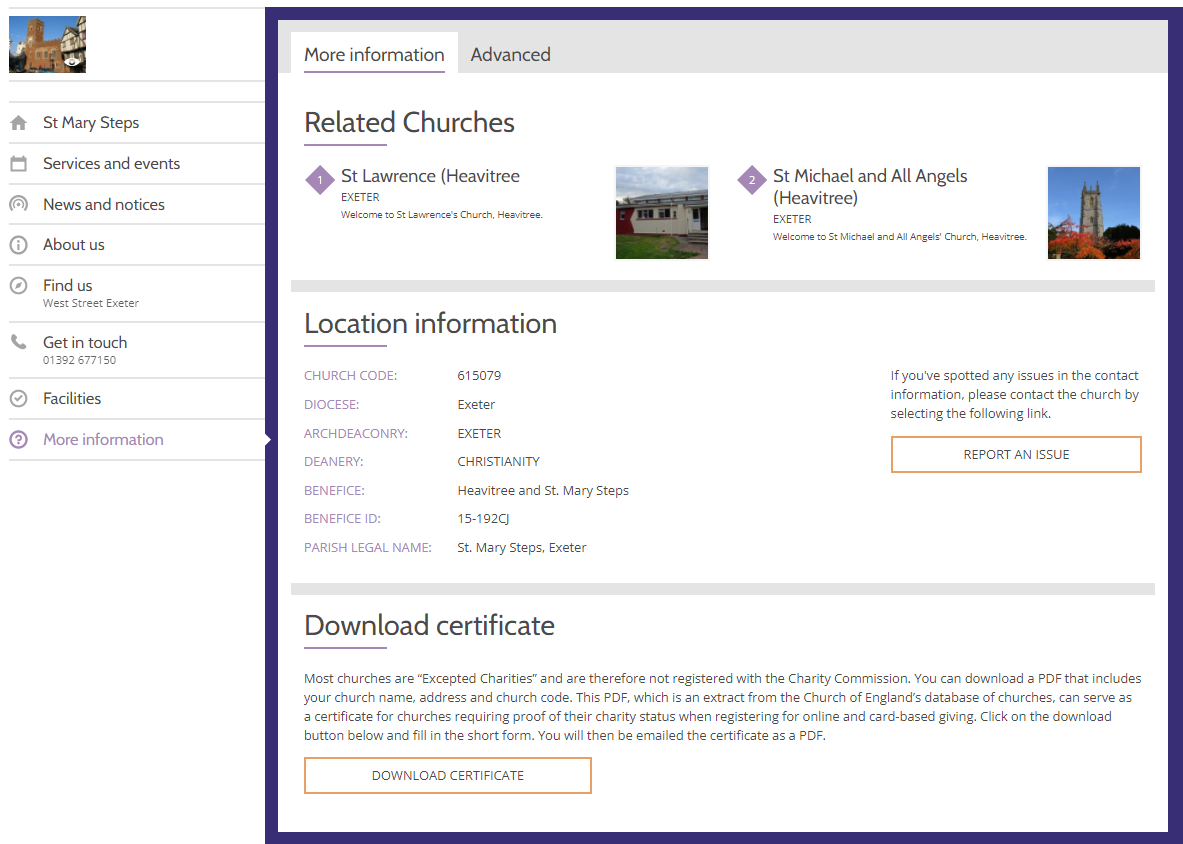Click the St Michael tower photo
The height and width of the screenshot is (844, 1183).
pyautogui.click(x=1093, y=212)
